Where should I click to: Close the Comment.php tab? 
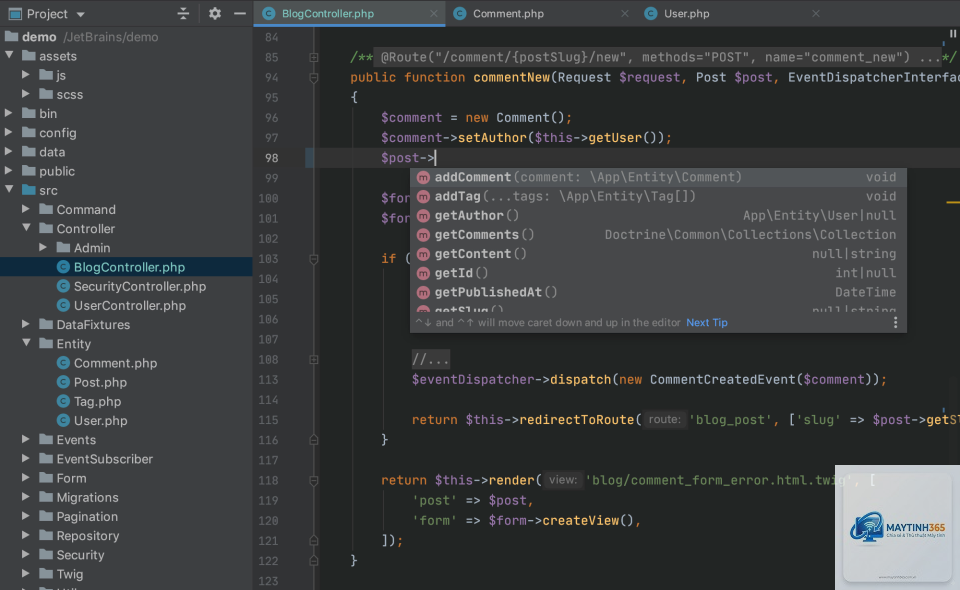click(x=624, y=13)
